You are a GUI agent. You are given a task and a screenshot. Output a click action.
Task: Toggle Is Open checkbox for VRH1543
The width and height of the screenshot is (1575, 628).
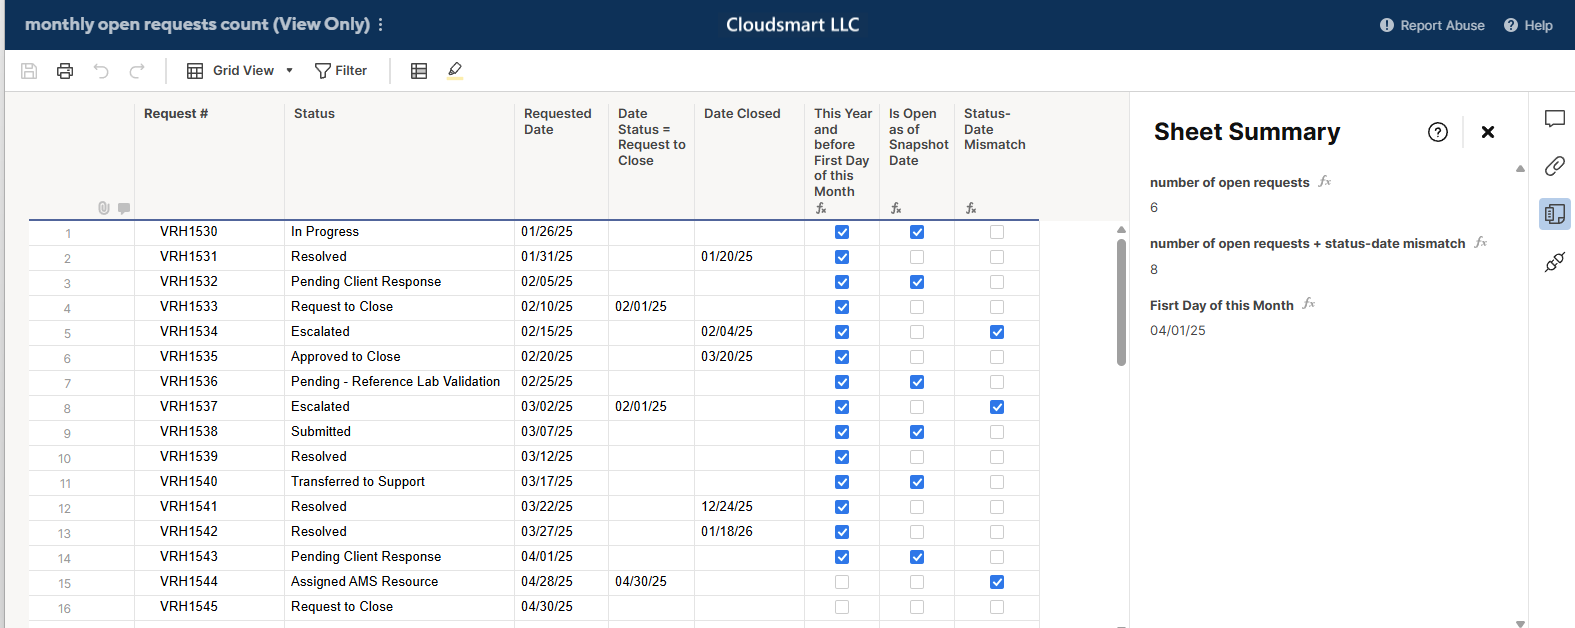pos(917,557)
